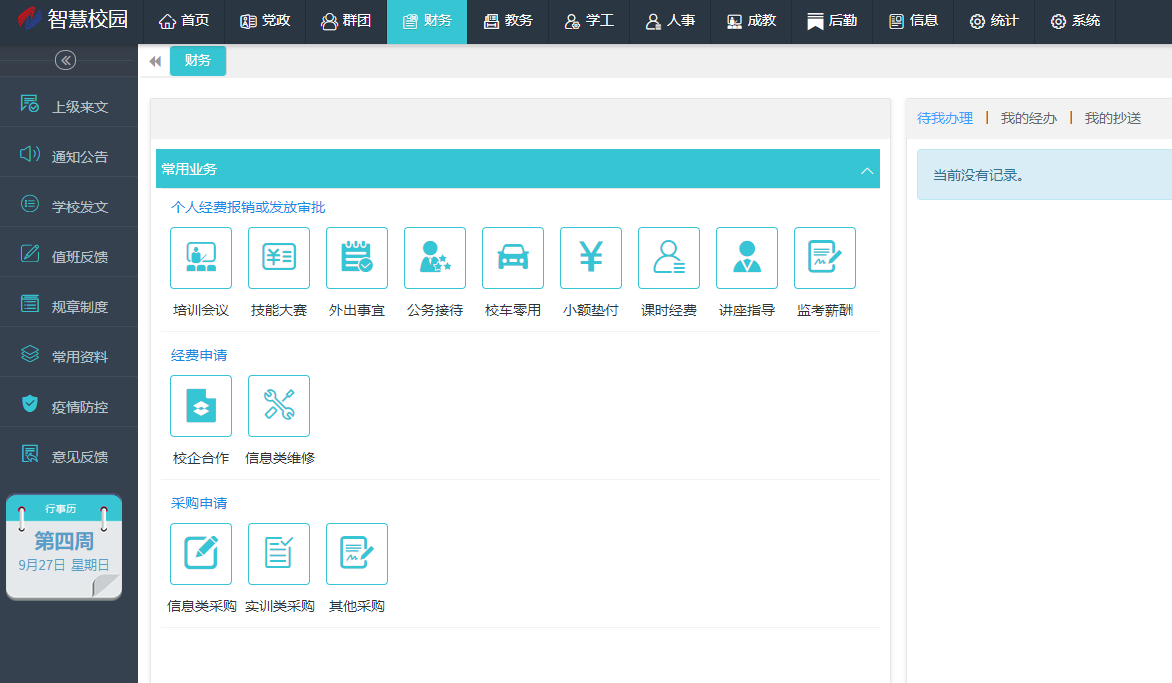Click the 行事历 calendar widget
Viewport: 1172px width, 683px height.
(64, 547)
